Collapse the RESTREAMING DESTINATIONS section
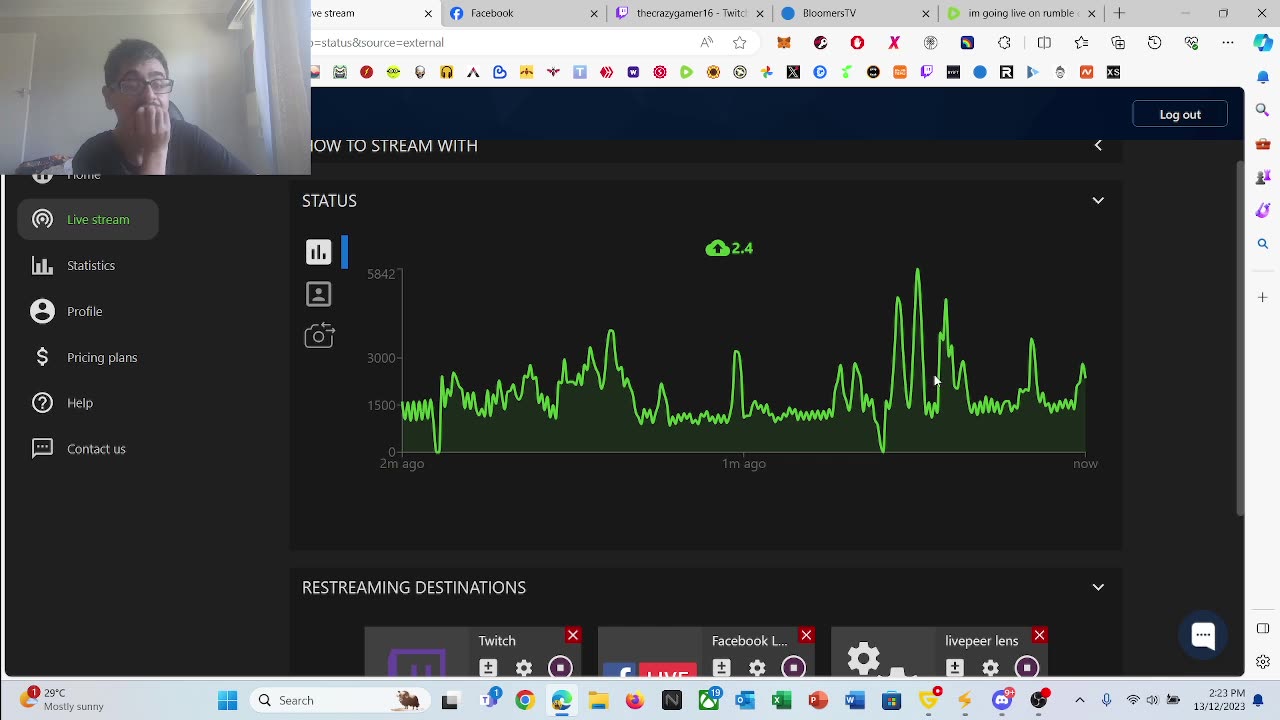The image size is (1280, 720). click(1098, 588)
